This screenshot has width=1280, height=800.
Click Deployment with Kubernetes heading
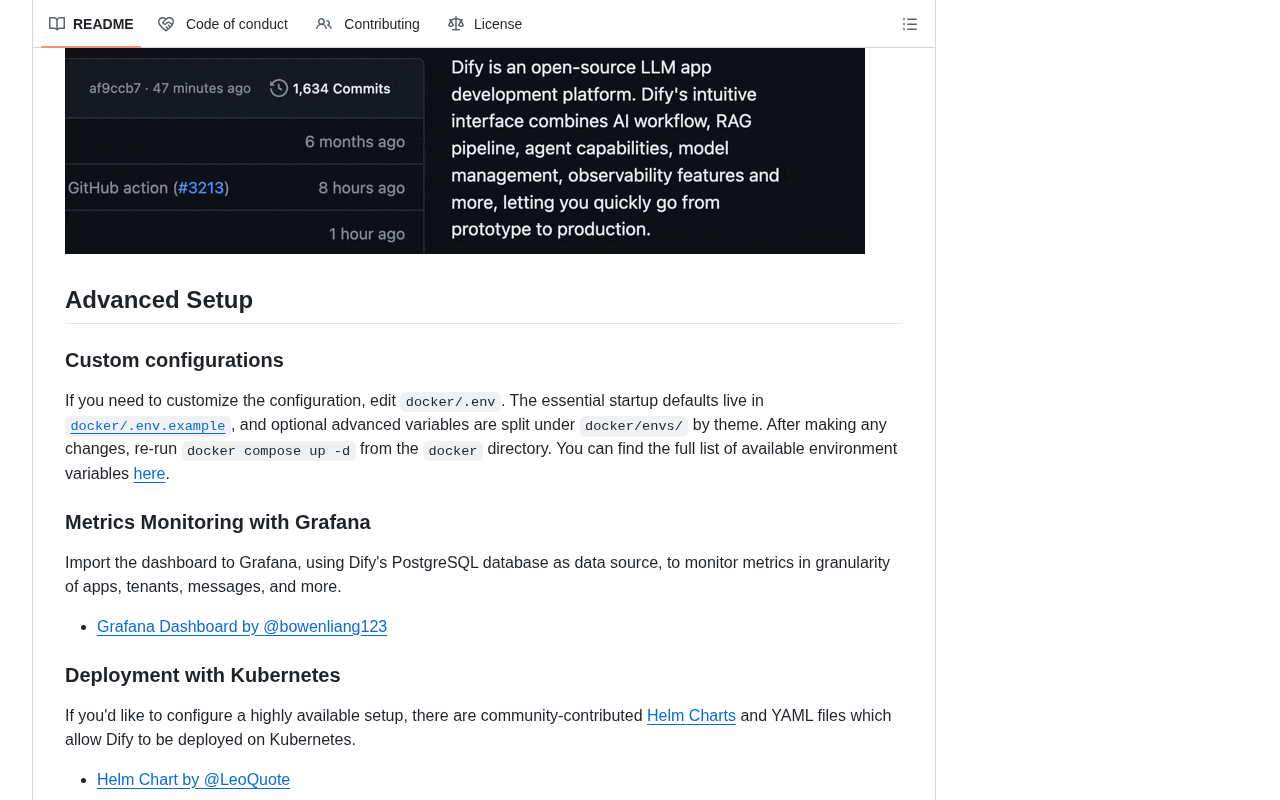[x=203, y=675]
